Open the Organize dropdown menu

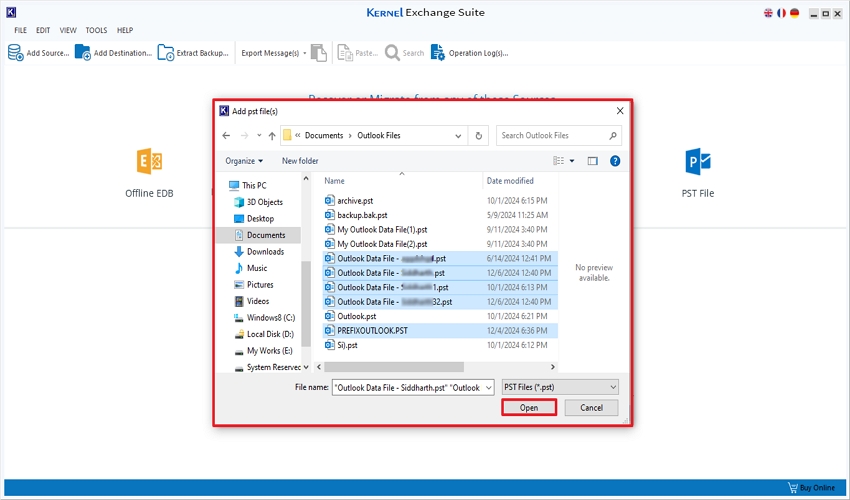point(244,161)
